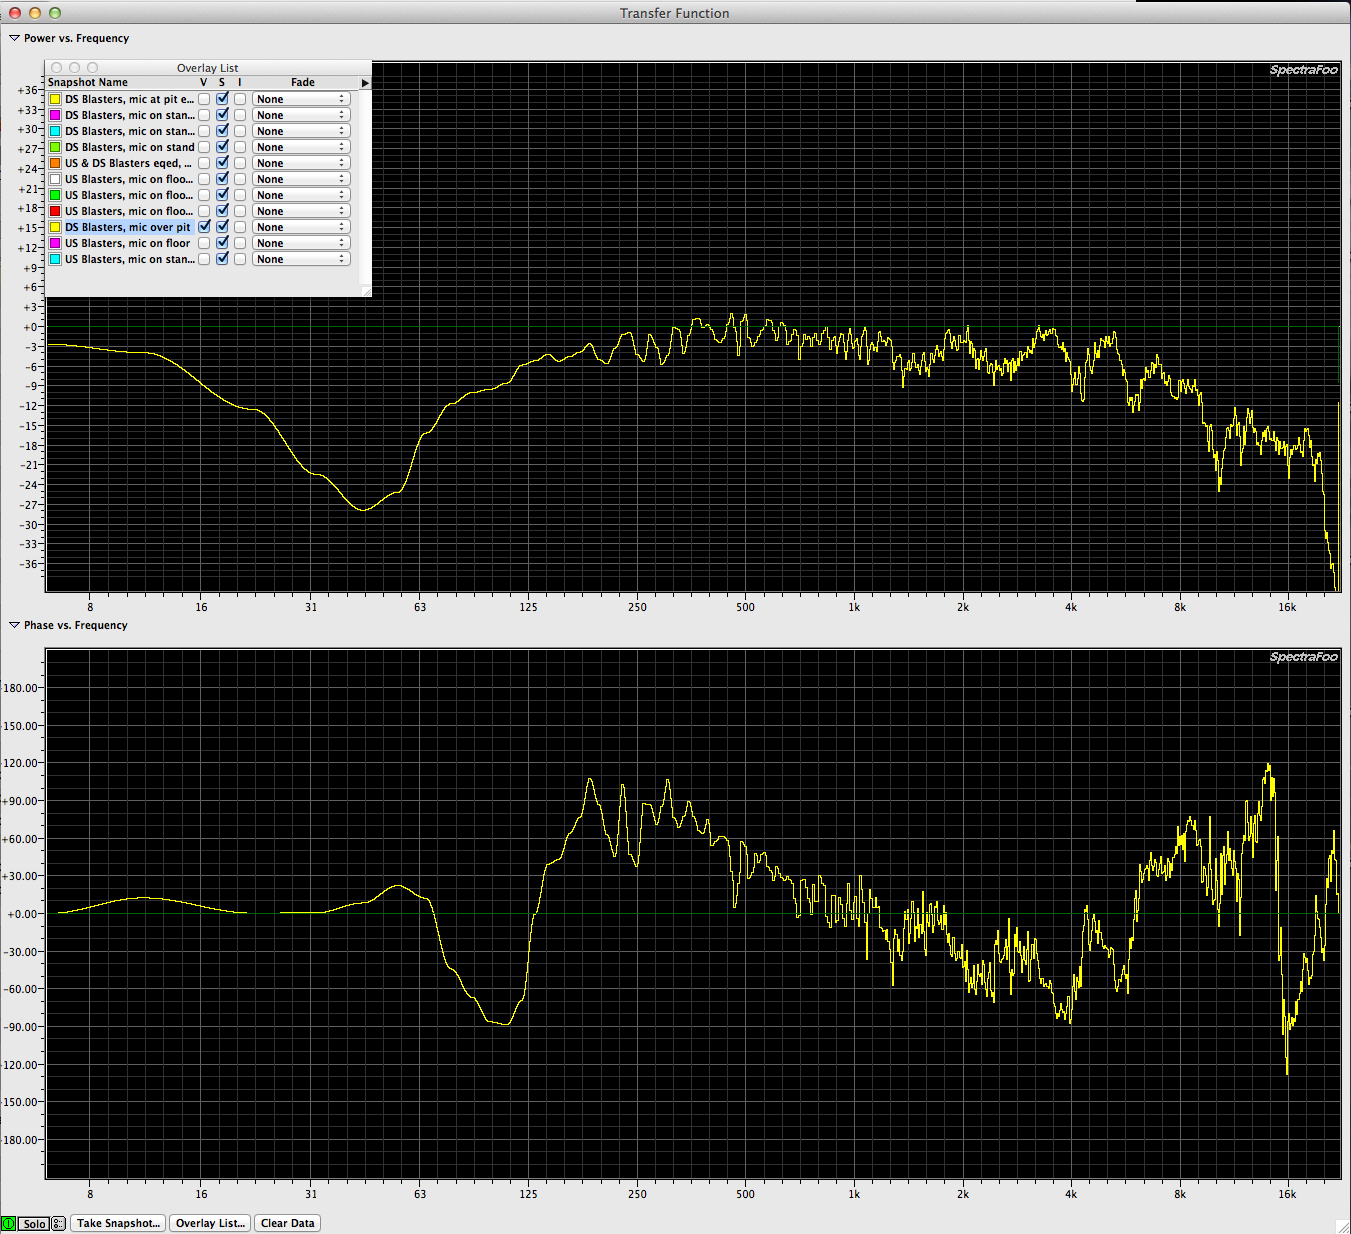This screenshot has height=1234, width=1351.
Task: Select US Blasters, mic on floor snapshot row
Action: (127, 243)
